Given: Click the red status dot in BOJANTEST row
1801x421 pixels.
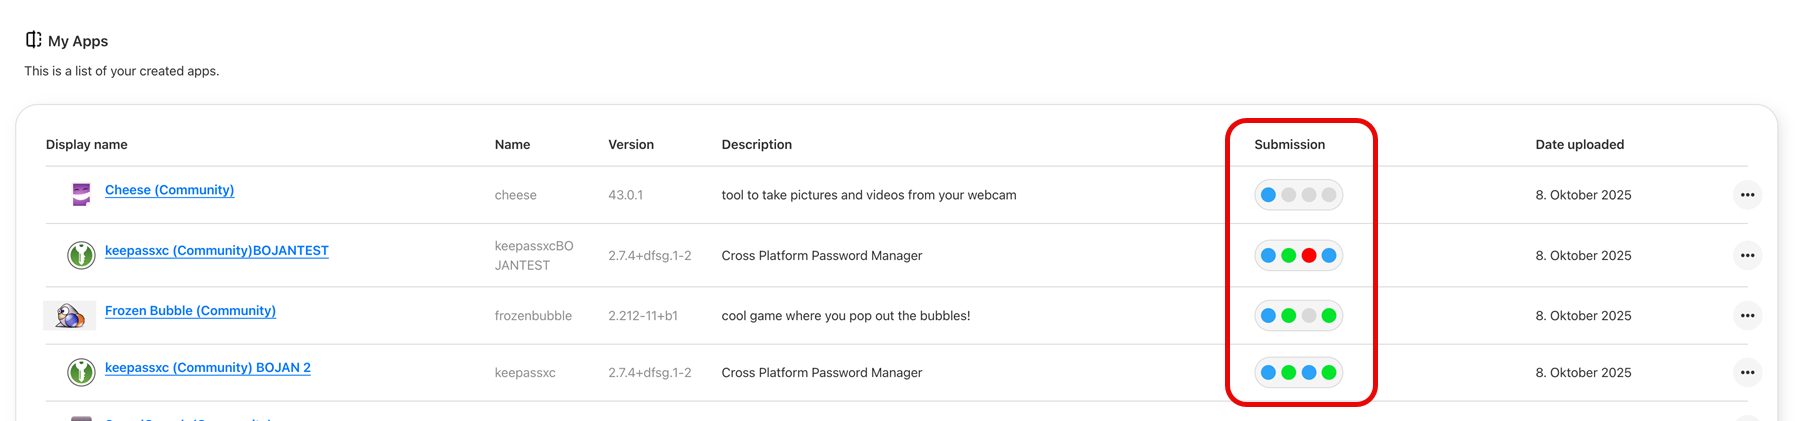Looking at the screenshot, I should click(x=1308, y=256).
